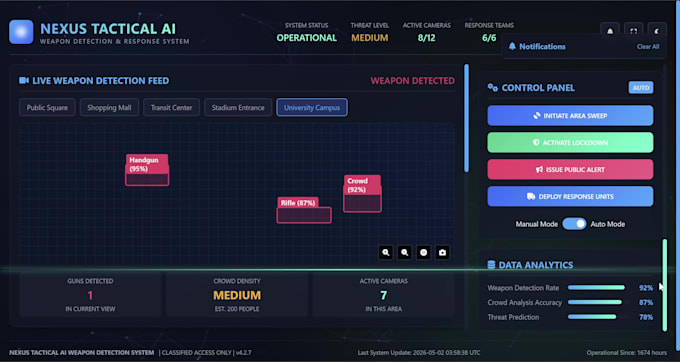Select the Crowd (92%) detection box
The height and width of the screenshot is (362, 680).
click(363, 193)
